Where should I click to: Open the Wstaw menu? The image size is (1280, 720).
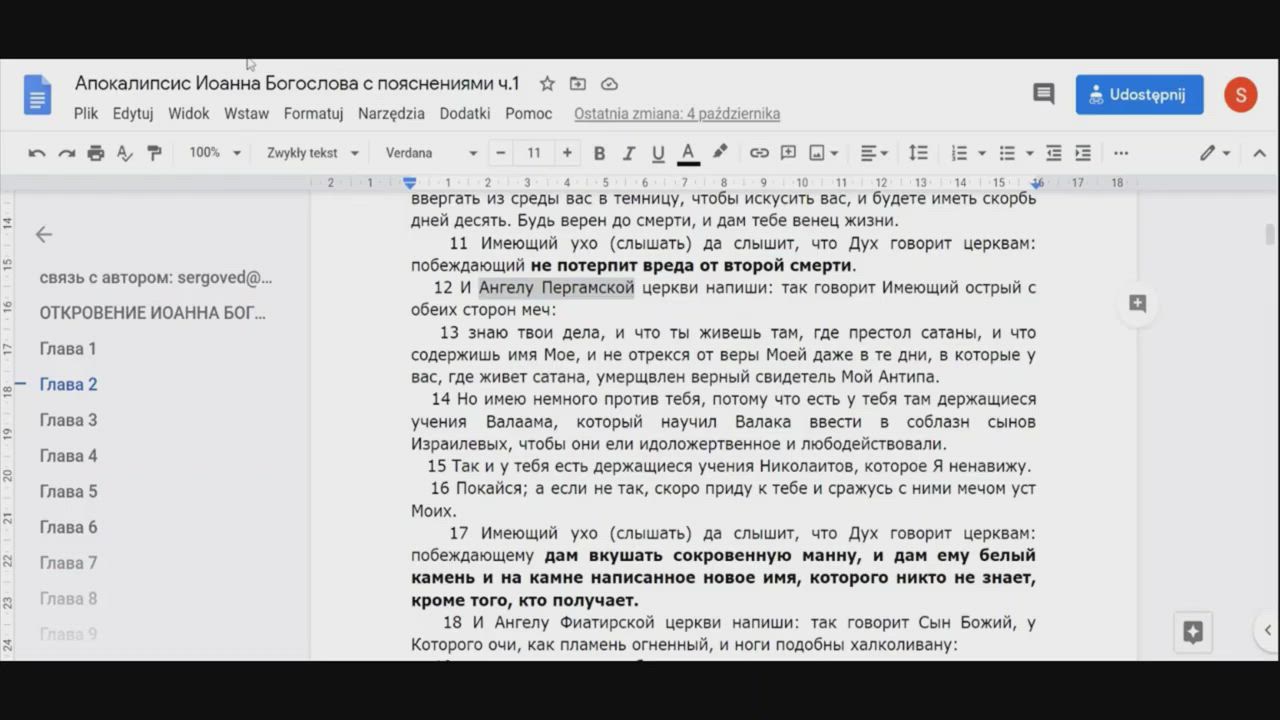(246, 114)
